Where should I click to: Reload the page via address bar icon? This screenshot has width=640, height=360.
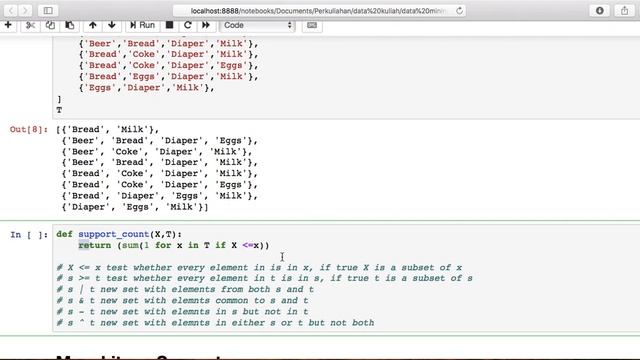[x=460, y=11]
